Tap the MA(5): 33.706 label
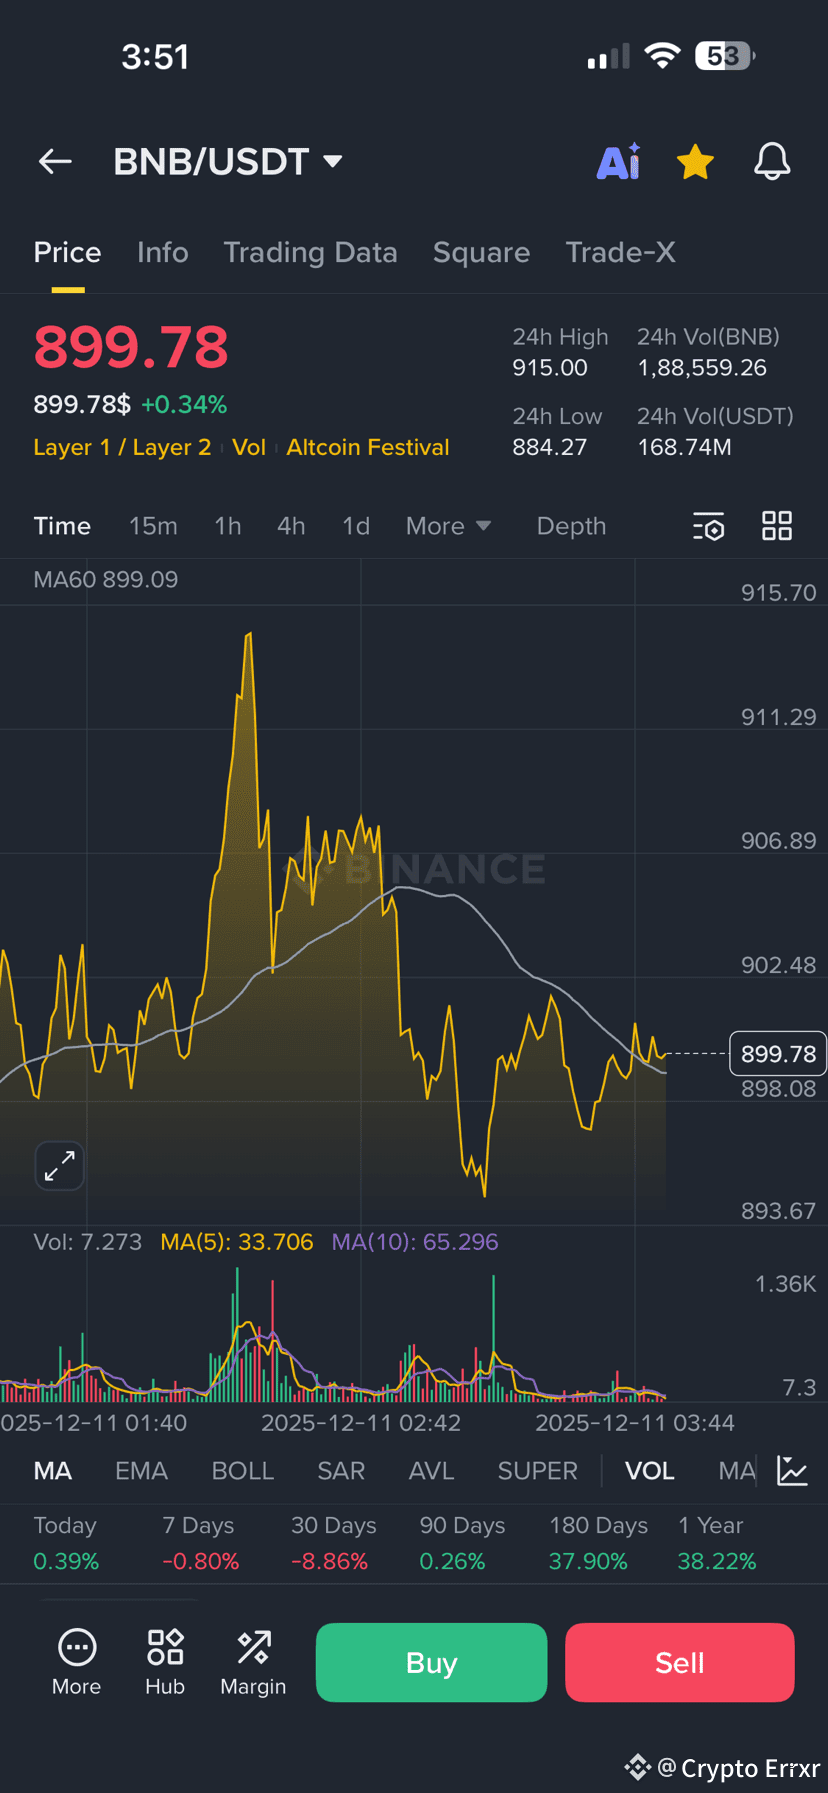Image resolution: width=828 pixels, height=1793 pixels. point(237,1242)
